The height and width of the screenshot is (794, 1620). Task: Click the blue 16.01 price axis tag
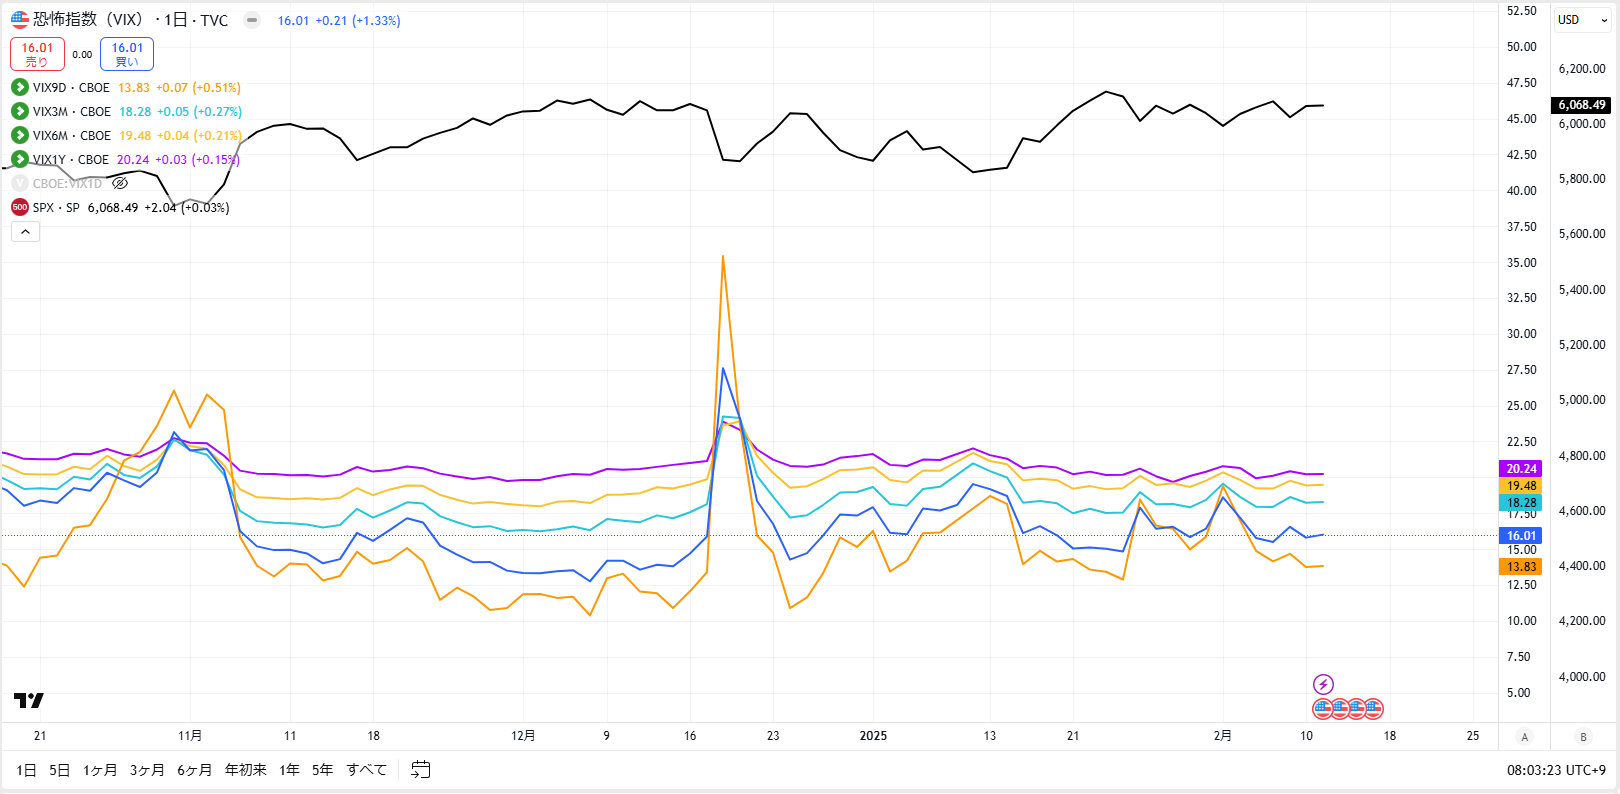pyautogui.click(x=1521, y=536)
